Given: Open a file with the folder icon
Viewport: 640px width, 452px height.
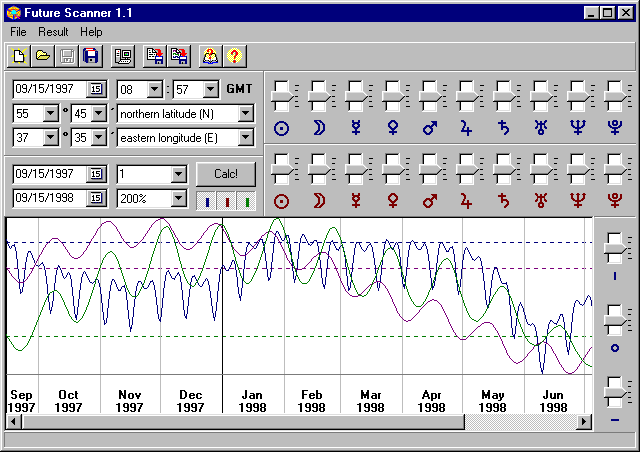Looking at the screenshot, I should [44, 56].
